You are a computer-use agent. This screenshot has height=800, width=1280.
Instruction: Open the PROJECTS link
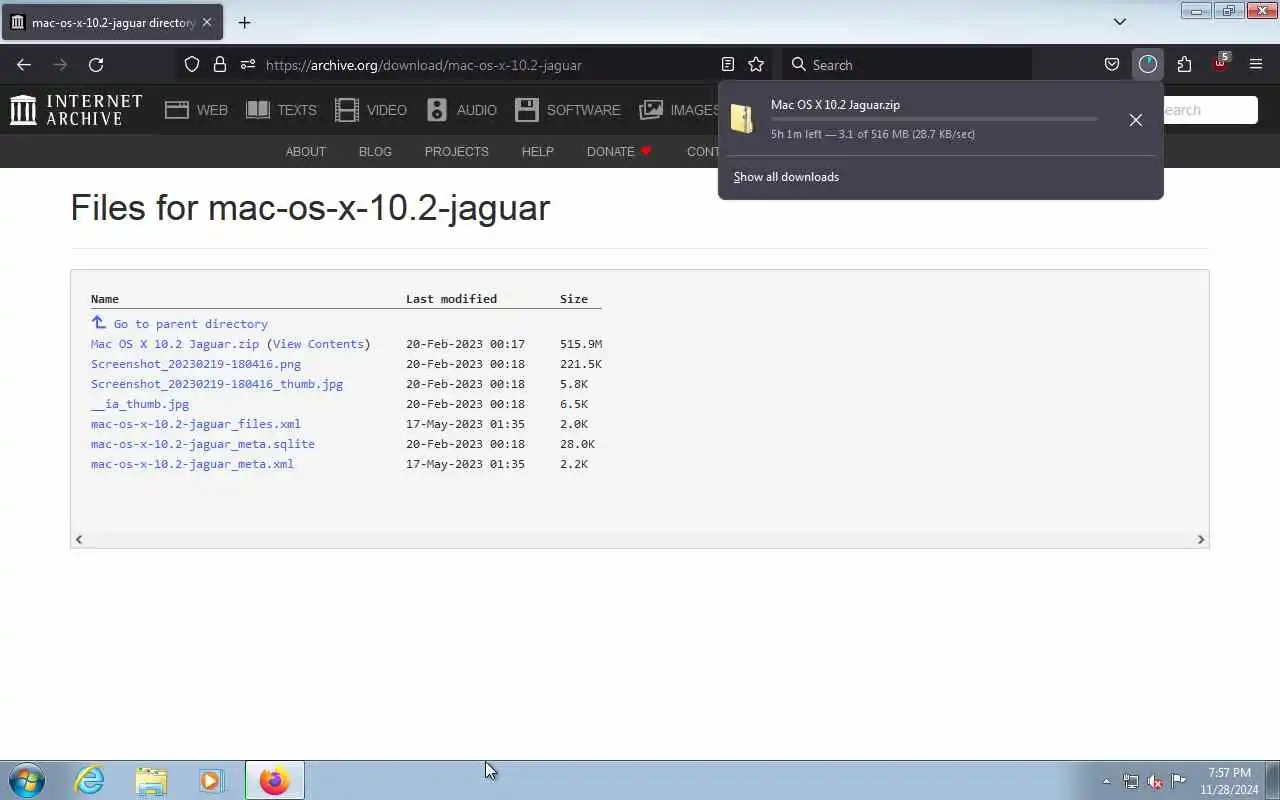457,152
